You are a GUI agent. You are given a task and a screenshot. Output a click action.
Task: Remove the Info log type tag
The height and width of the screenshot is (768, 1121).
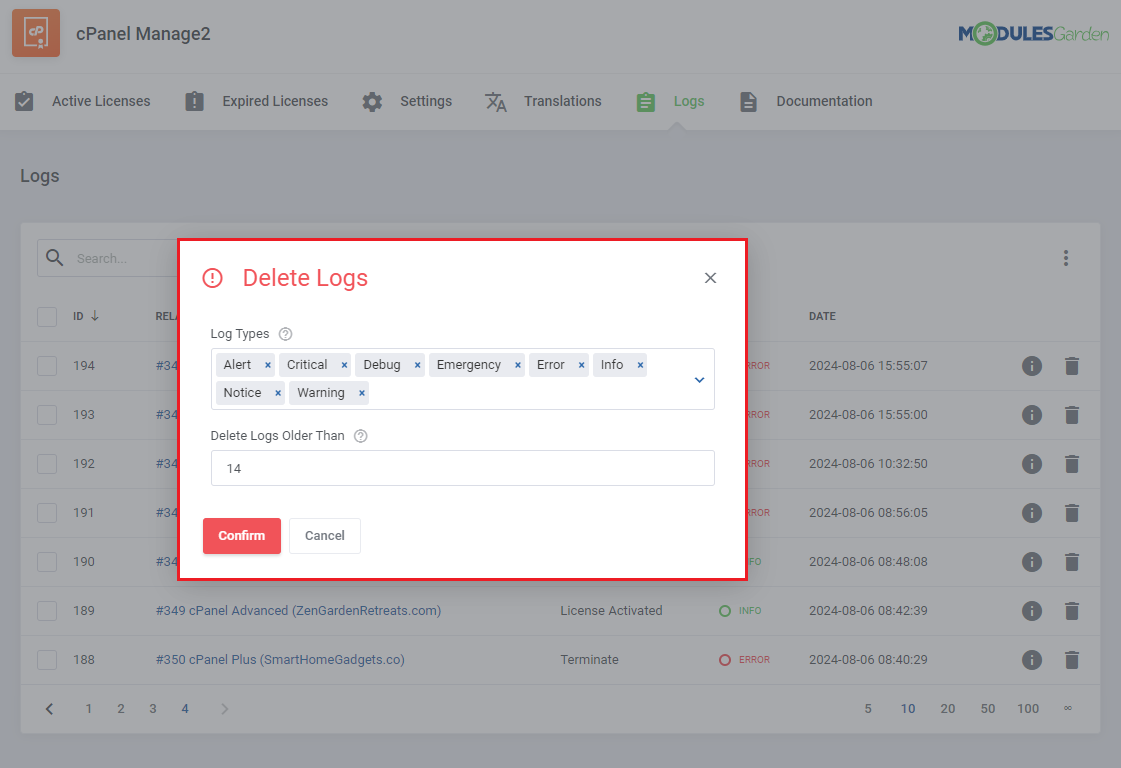pos(641,365)
